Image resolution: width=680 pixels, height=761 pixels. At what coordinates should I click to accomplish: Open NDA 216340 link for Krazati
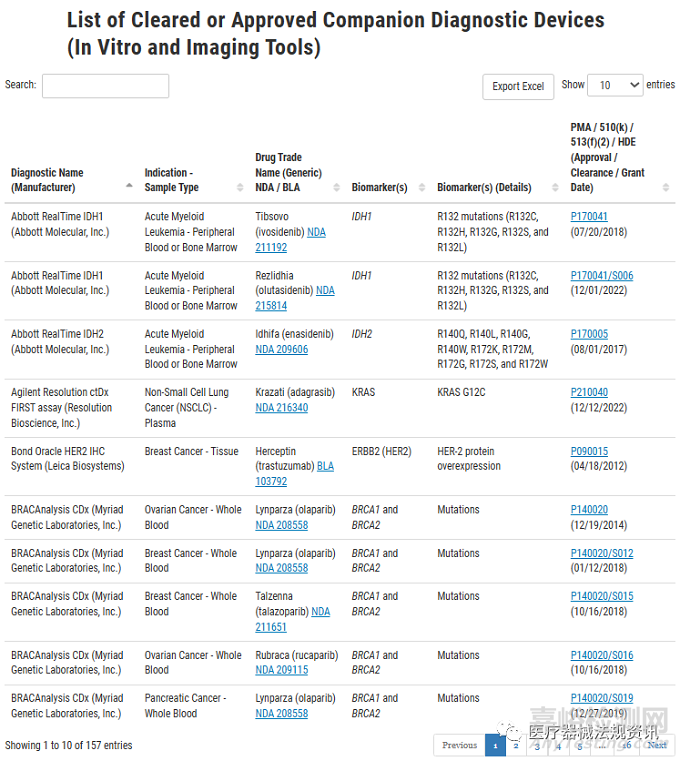click(281, 408)
